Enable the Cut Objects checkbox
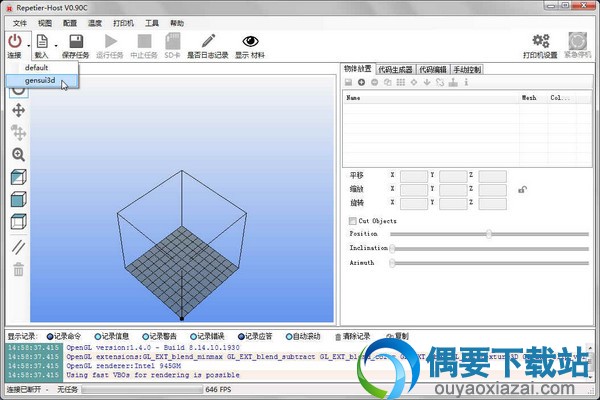Screen dimensions: 600x400 [352, 221]
